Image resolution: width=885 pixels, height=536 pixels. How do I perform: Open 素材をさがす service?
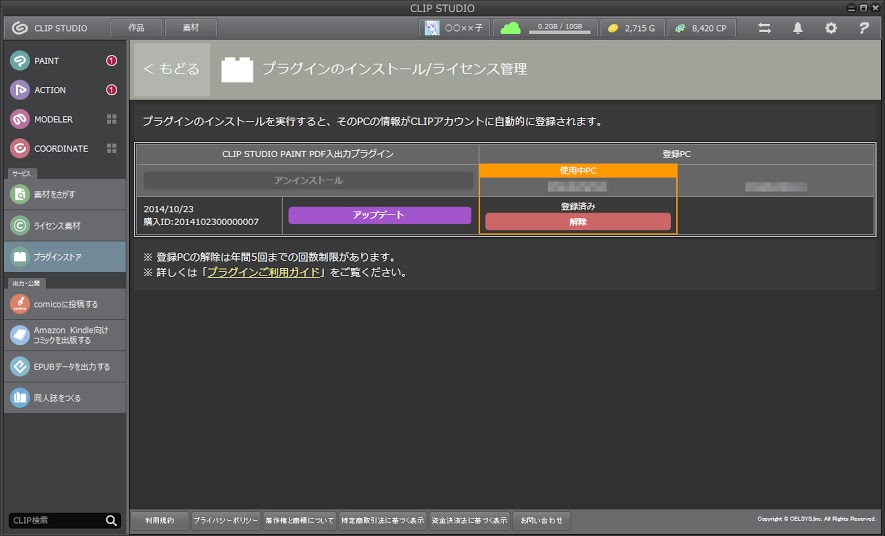coord(65,194)
